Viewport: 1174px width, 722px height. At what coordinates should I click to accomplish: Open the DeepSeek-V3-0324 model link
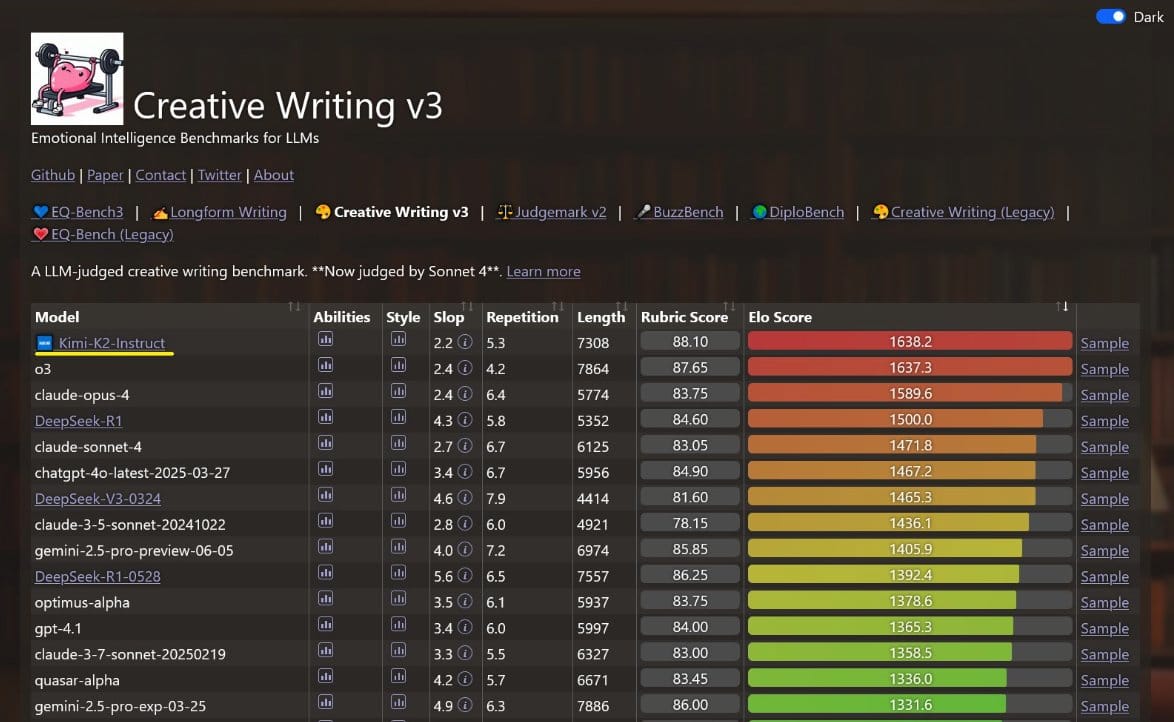click(97, 499)
